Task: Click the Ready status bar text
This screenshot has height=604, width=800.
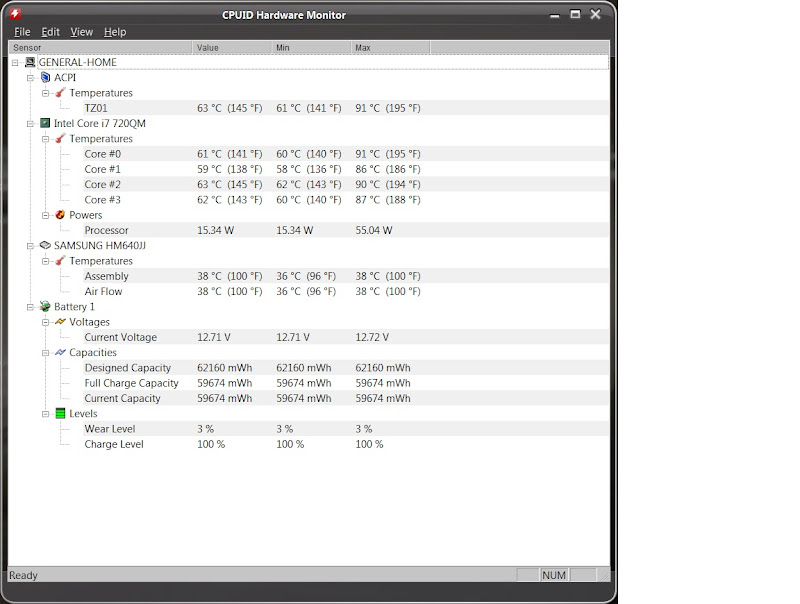Action: point(23,575)
